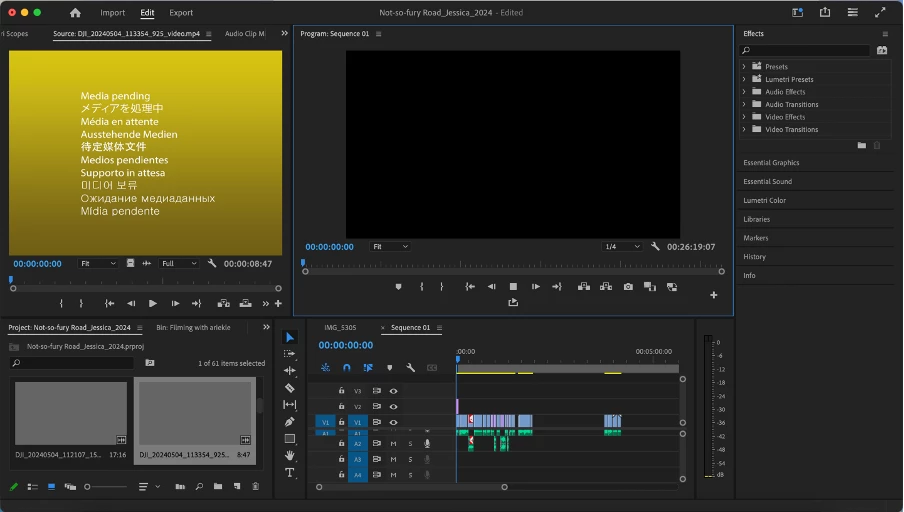The height and width of the screenshot is (512, 904).
Task: Select the Pen tool in tools panel
Action: click(290, 422)
